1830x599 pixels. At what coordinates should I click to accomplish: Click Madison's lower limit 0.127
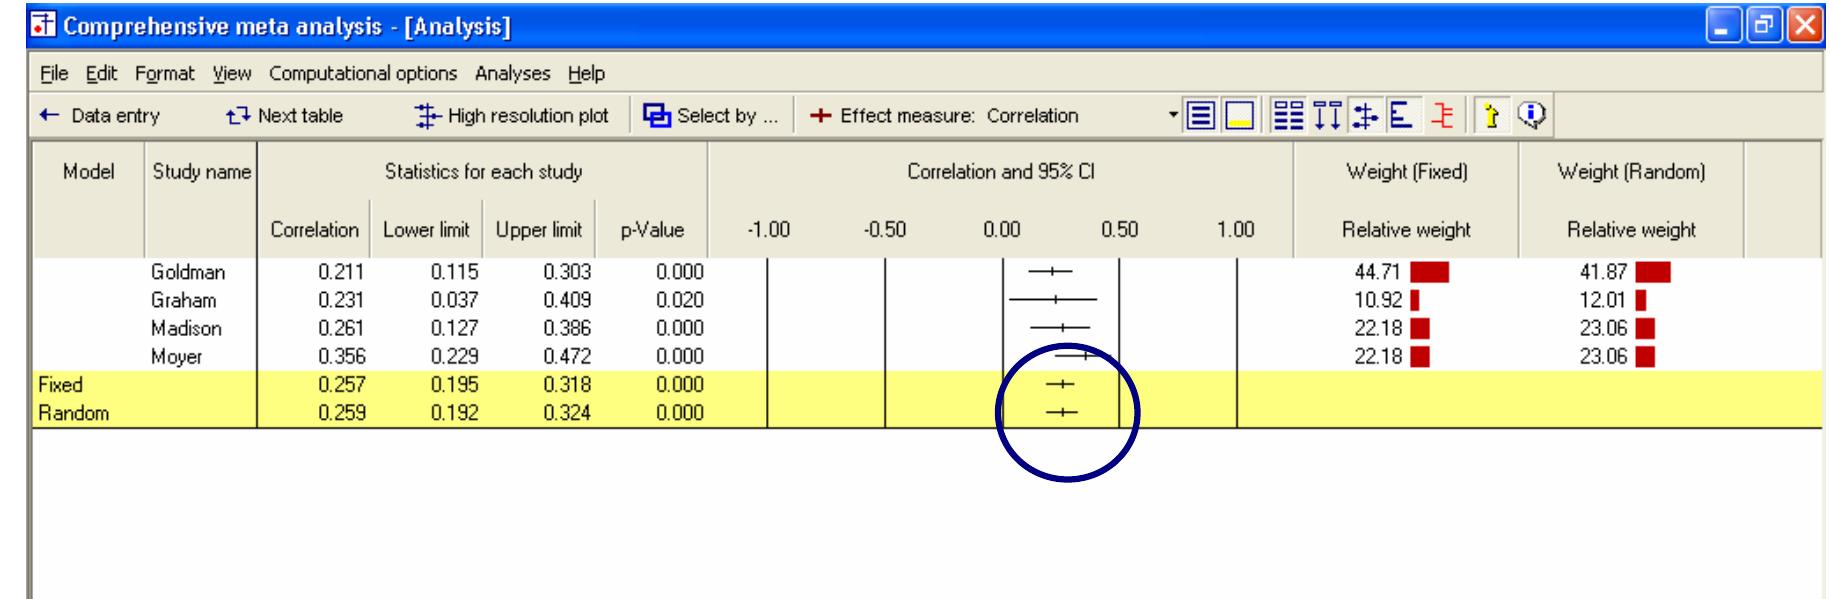(454, 328)
